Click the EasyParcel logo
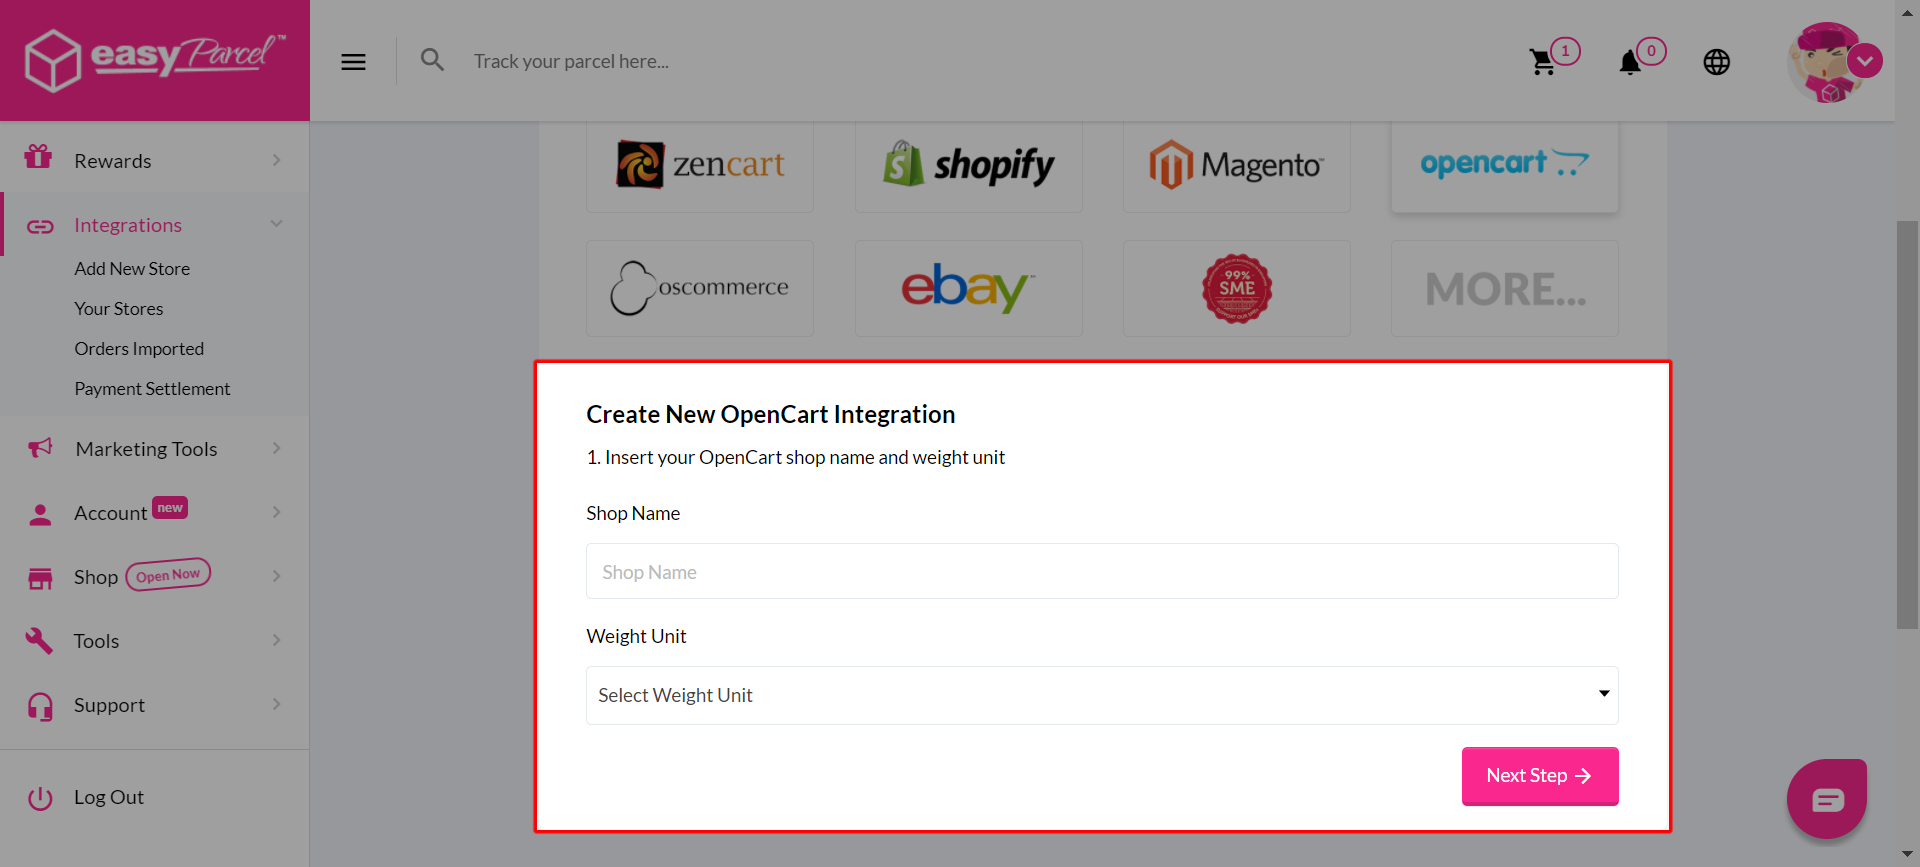 [155, 60]
